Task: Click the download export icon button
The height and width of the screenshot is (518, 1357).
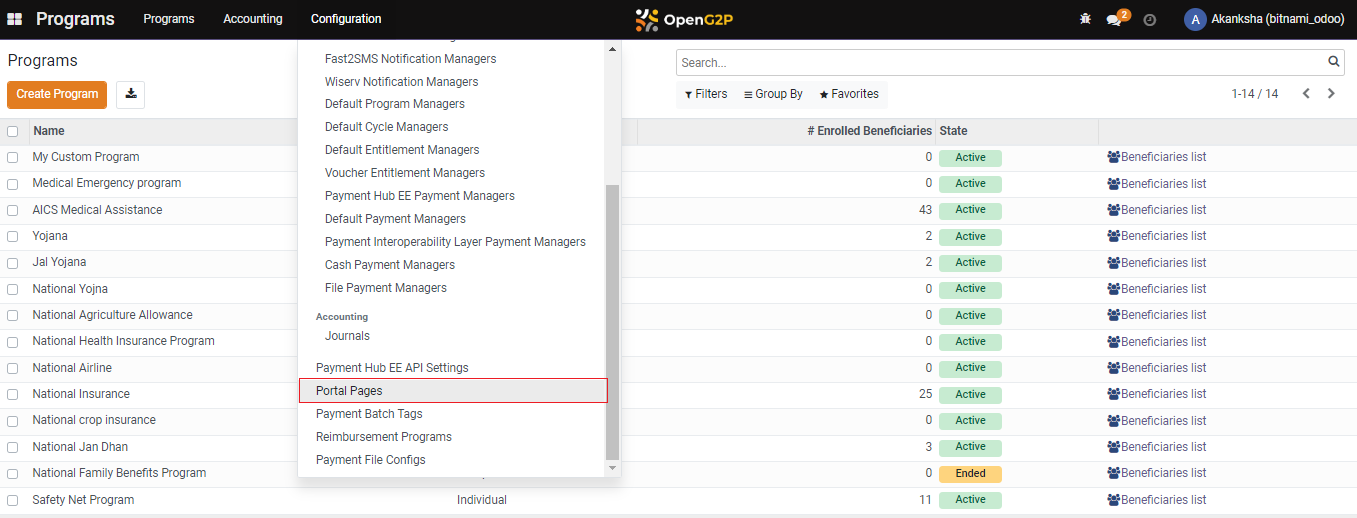Action: [131, 94]
